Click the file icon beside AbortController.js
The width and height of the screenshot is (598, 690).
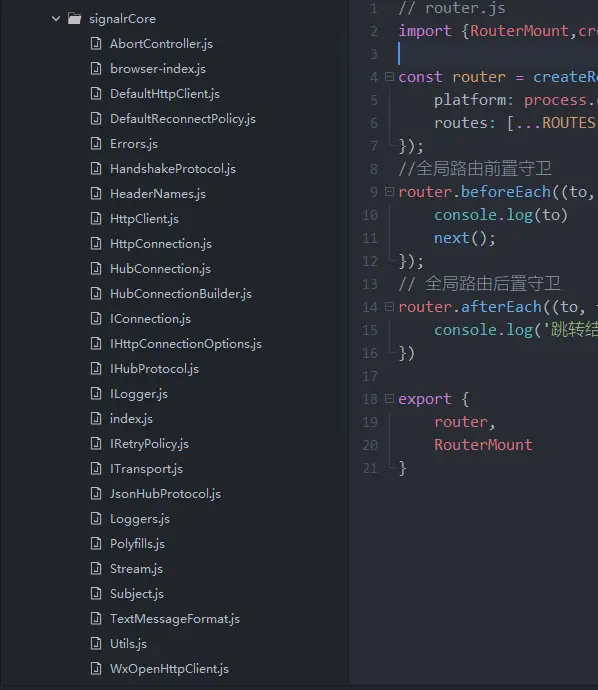click(96, 44)
